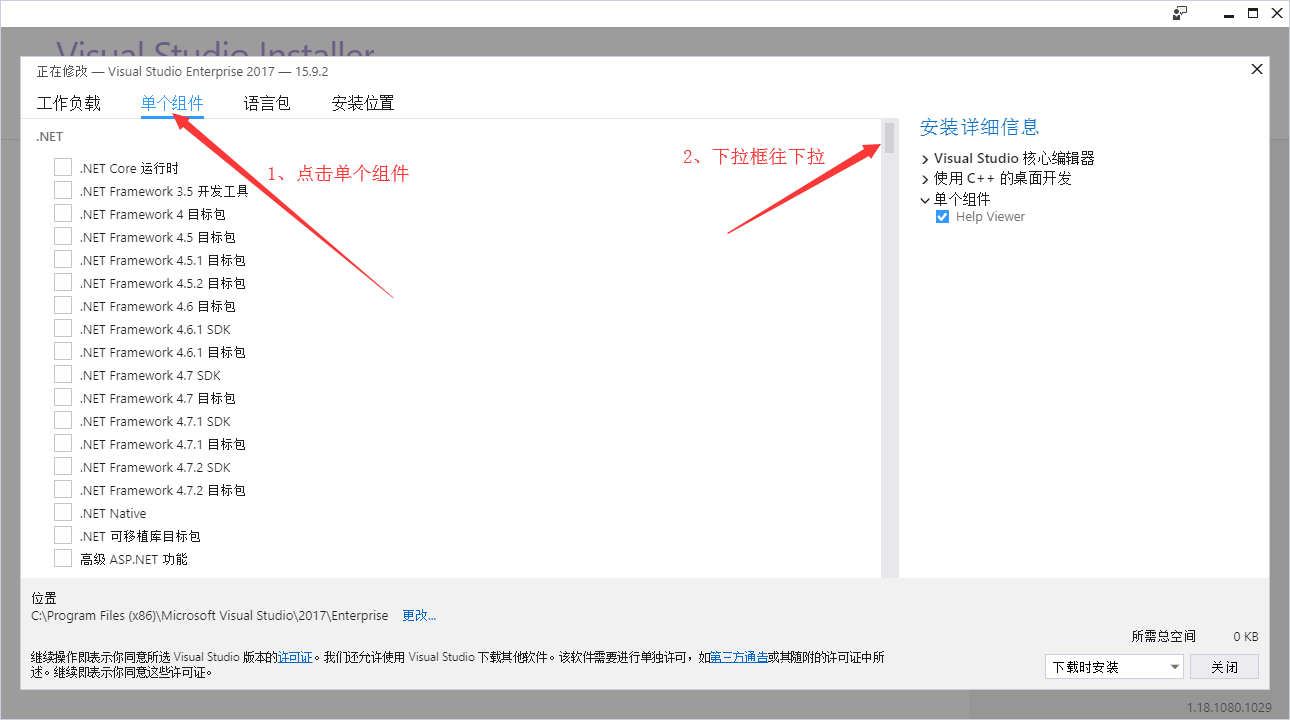Tick .NET Framework 4.7.1 目标包
Image resolution: width=1290 pixels, height=720 pixels.
[x=63, y=444]
